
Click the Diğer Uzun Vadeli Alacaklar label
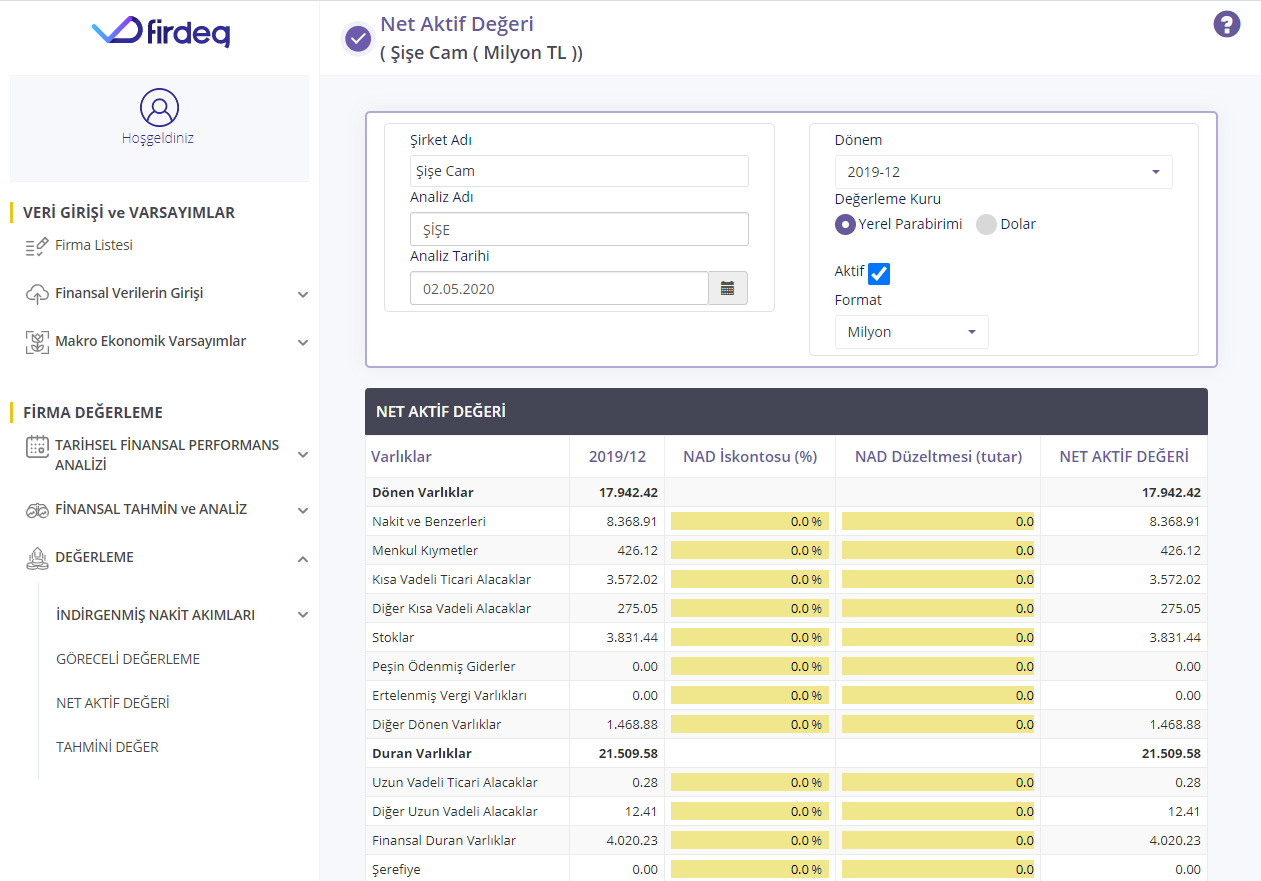[x=454, y=811]
